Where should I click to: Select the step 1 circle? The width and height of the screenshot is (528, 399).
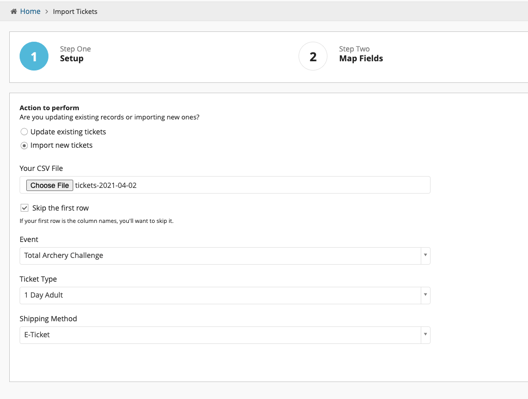(34, 56)
